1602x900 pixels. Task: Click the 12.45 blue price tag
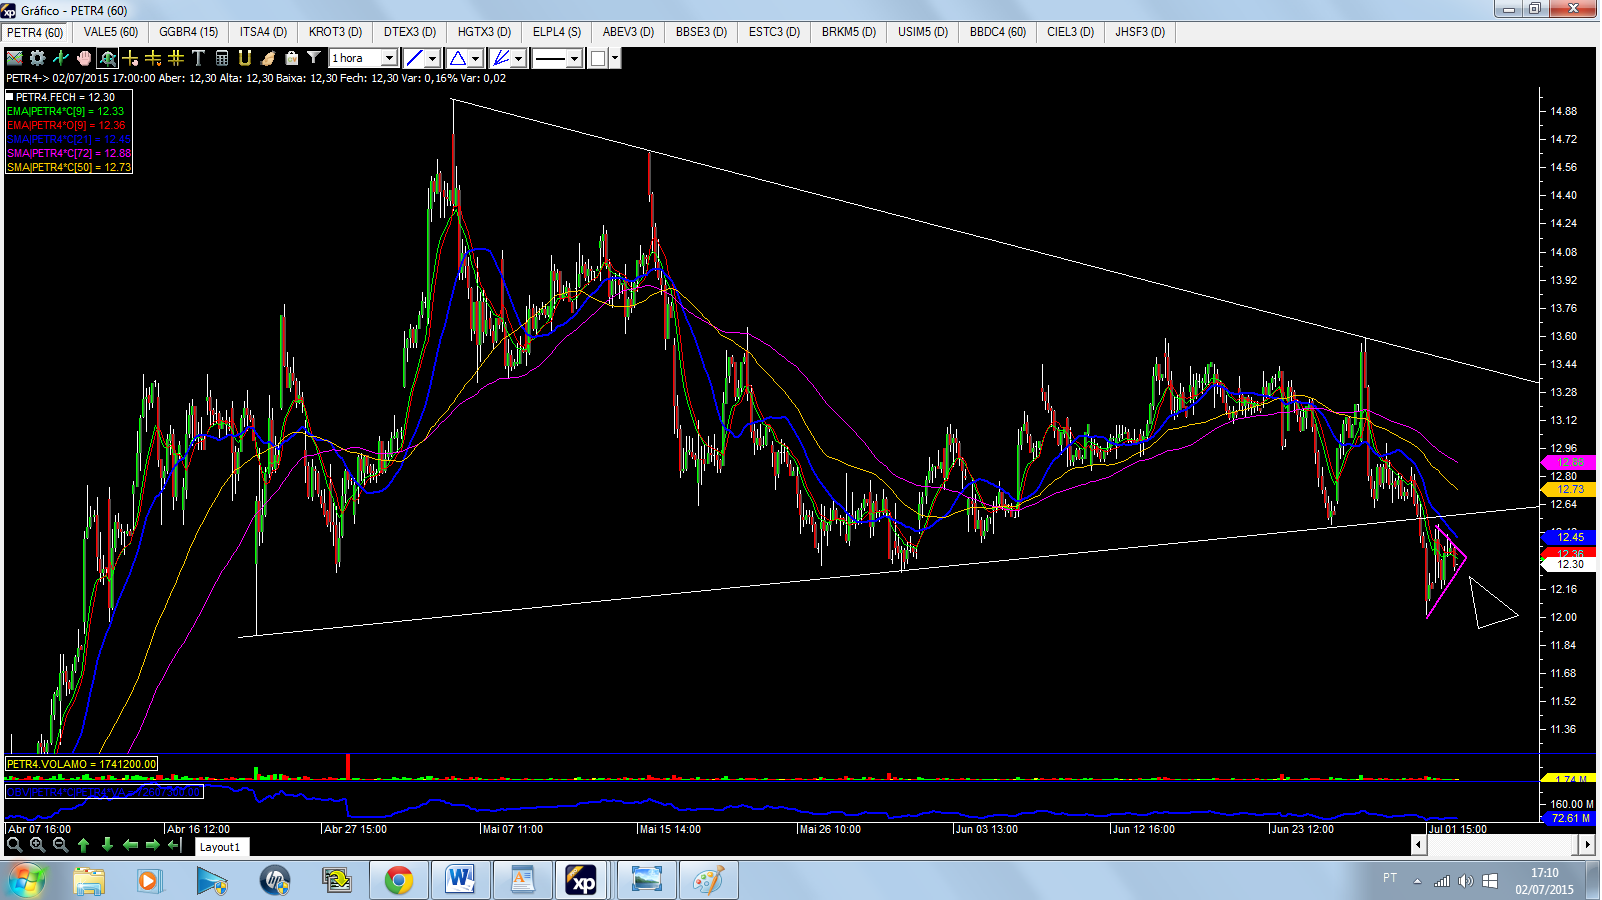tap(1568, 537)
